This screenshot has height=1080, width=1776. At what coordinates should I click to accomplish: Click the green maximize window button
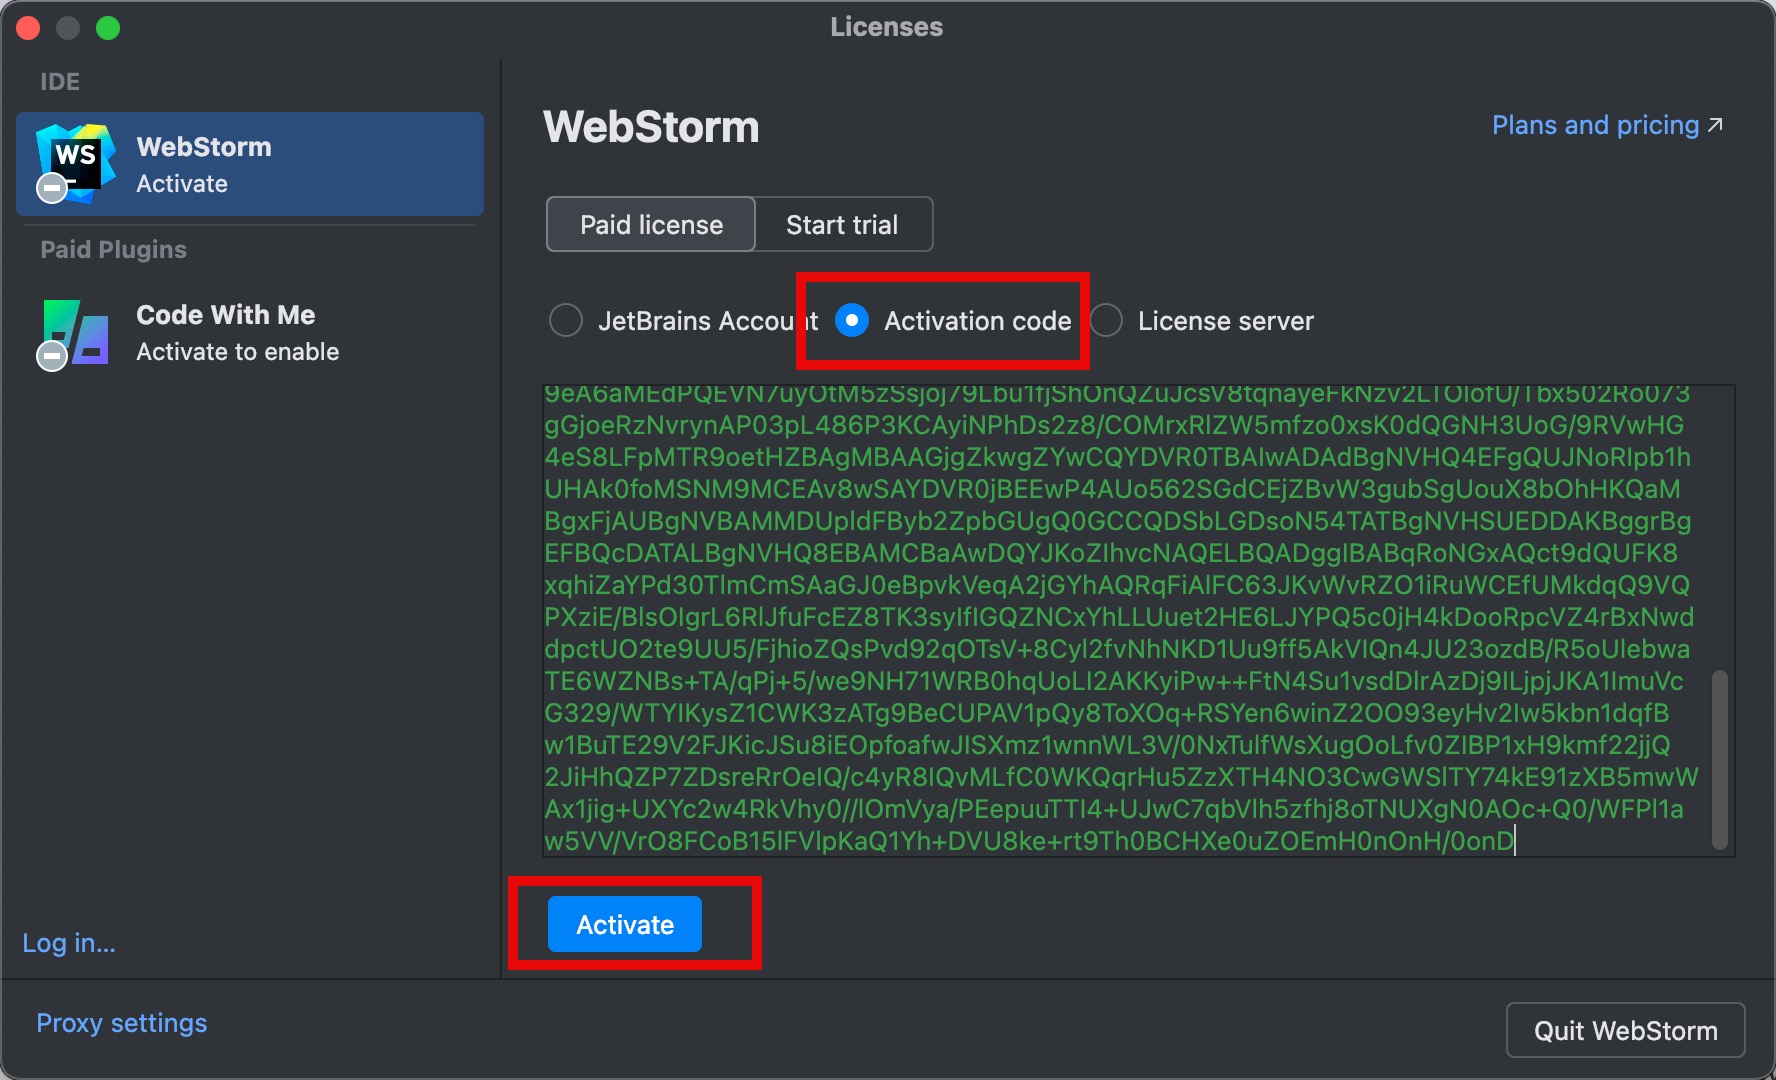(x=108, y=28)
